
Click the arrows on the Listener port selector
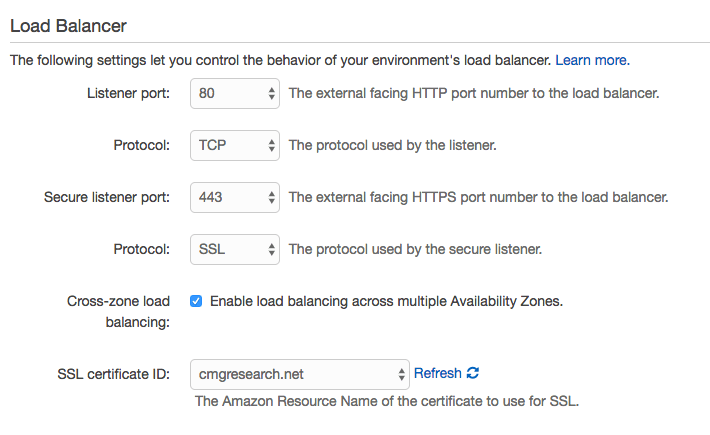point(272,93)
